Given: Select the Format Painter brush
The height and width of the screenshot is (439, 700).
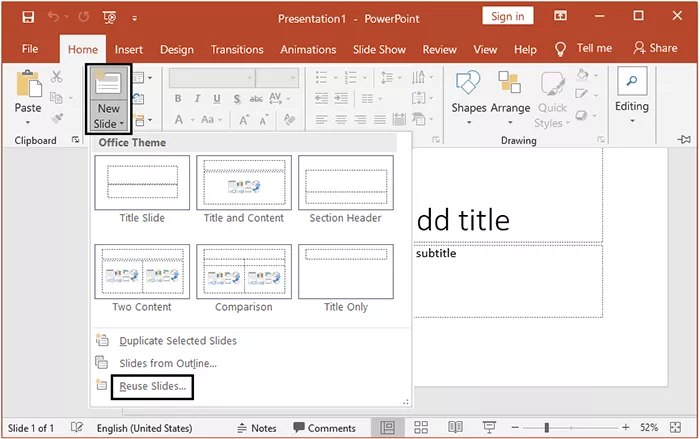Looking at the screenshot, I should pos(57,118).
